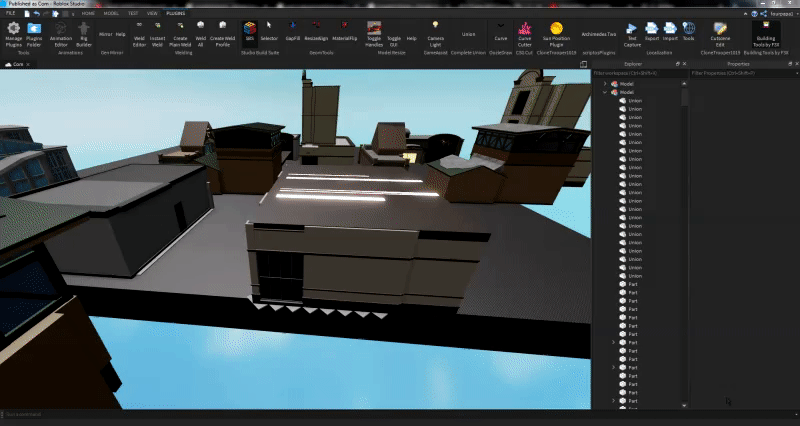Collapse the expanded Model in Explorer
Viewport: 800px width, 426px height.
click(x=605, y=92)
